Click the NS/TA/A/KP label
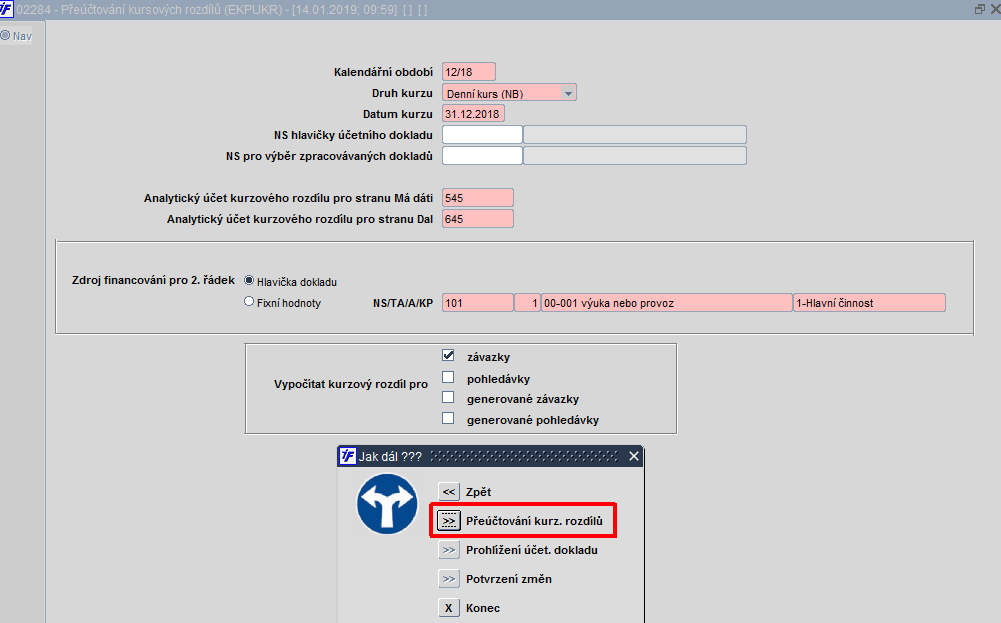1001x623 pixels. pos(403,303)
